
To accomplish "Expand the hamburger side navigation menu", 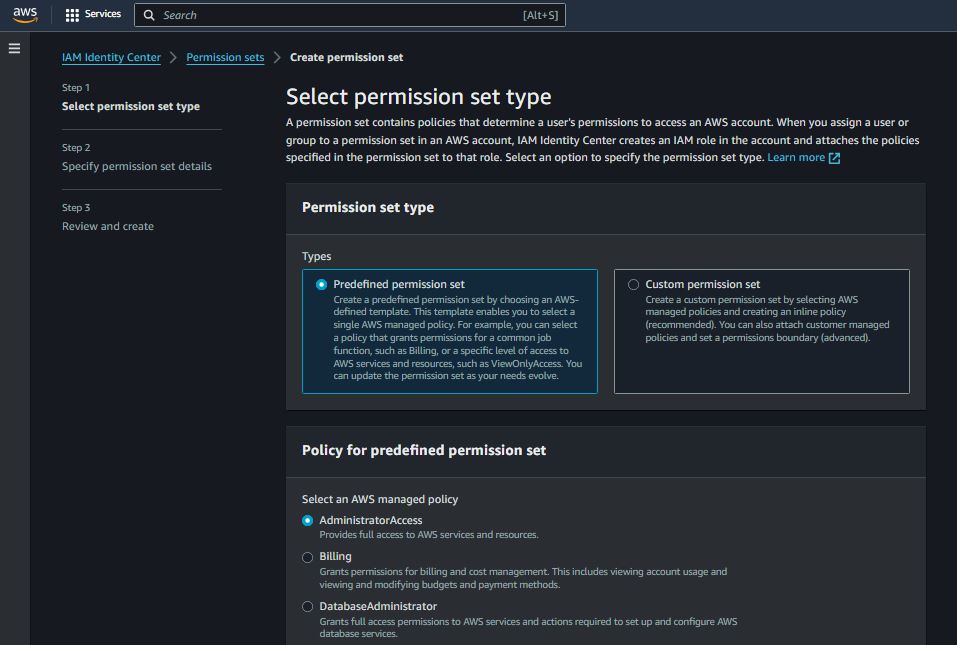I will point(14,48).
